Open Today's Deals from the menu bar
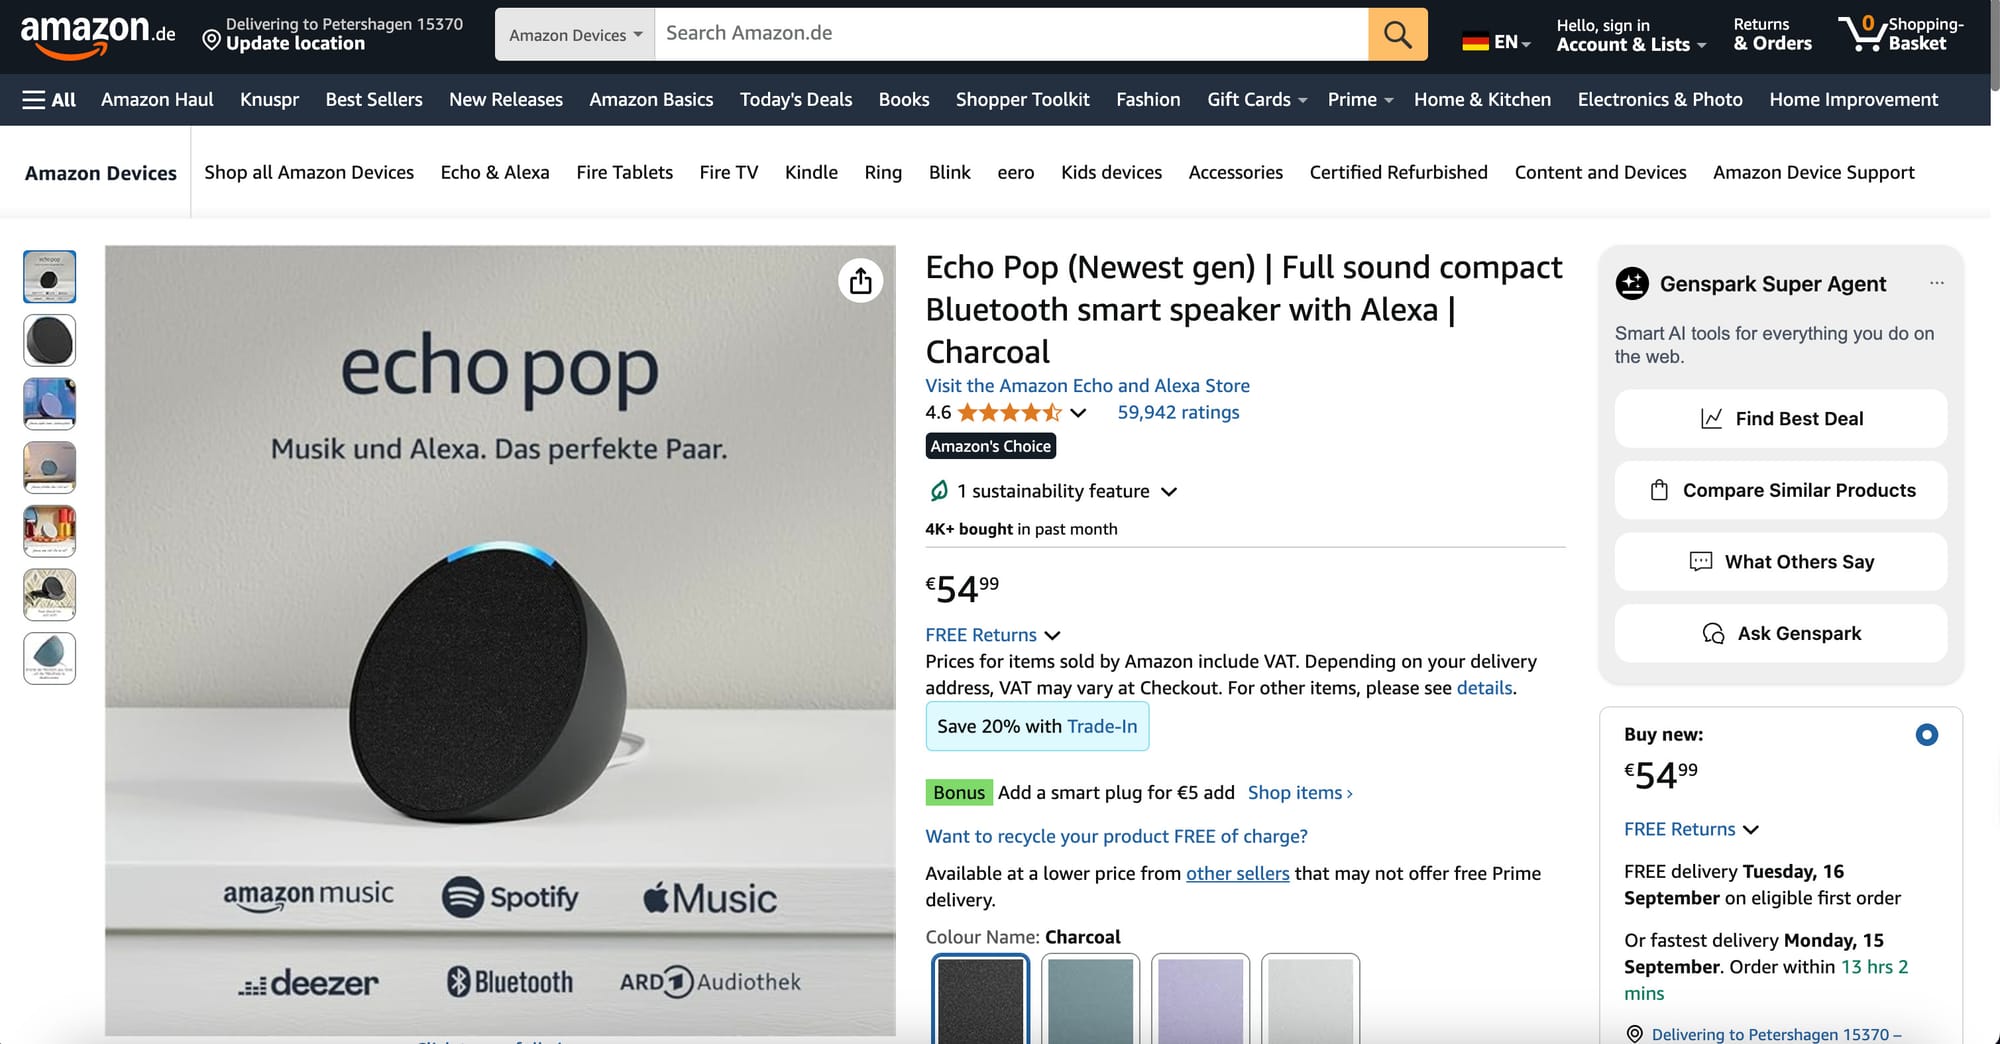This screenshot has height=1044, width=2000. pyautogui.click(x=795, y=100)
